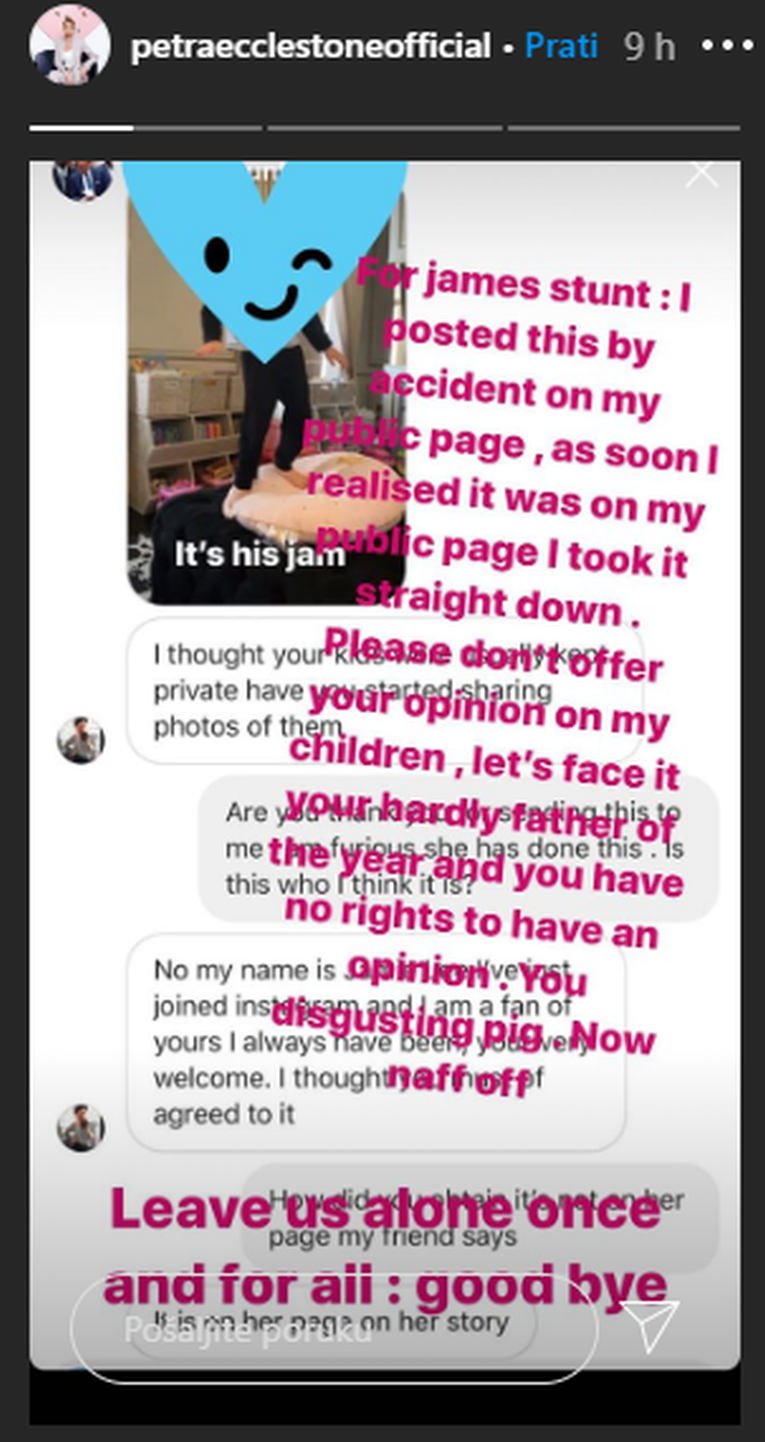Tap the paper-plane share story icon
The width and height of the screenshot is (765, 1442).
click(x=648, y=1326)
